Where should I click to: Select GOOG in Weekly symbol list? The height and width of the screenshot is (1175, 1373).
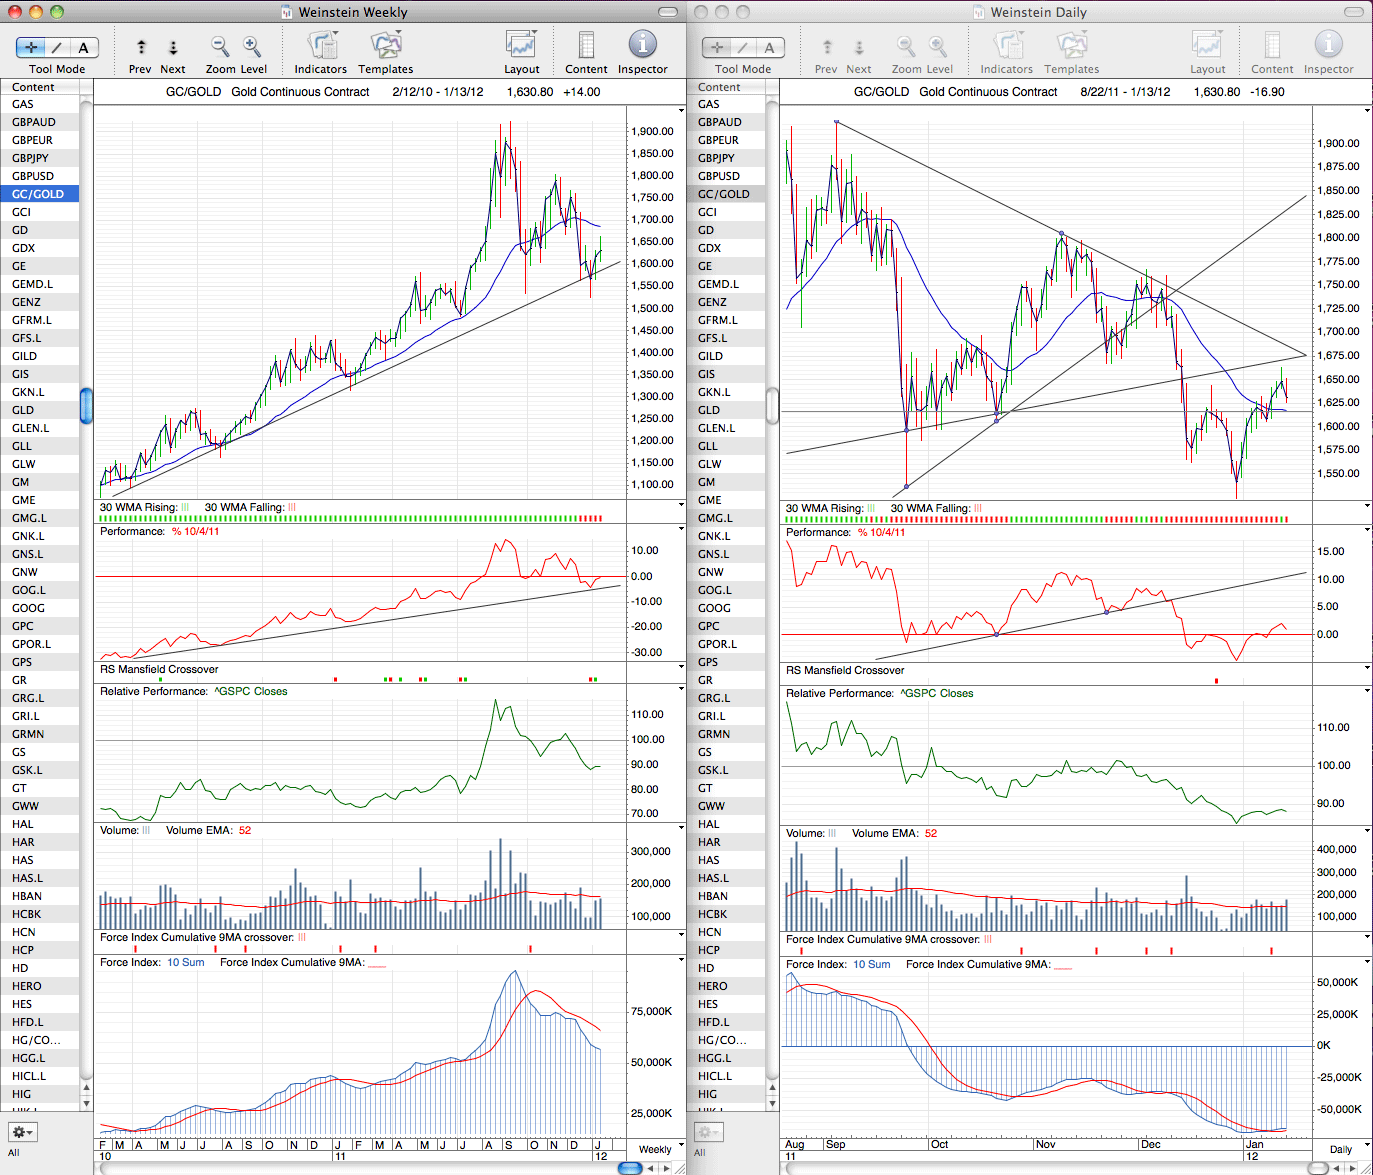point(39,608)
